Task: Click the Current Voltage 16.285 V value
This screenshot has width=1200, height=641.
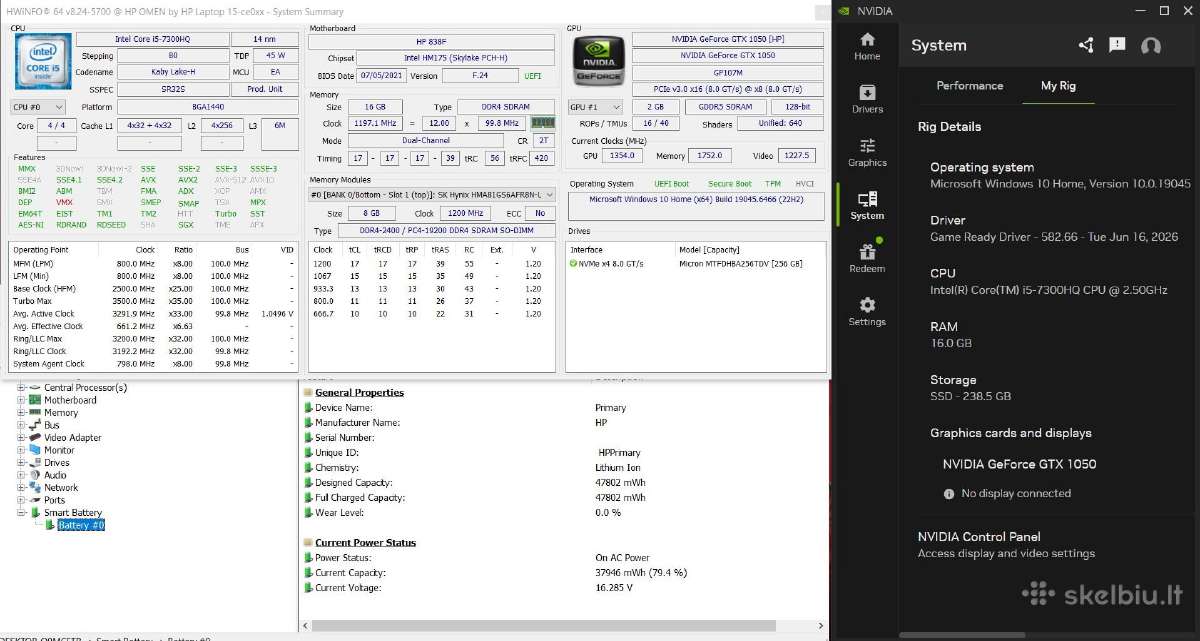Action: click(614, 588)
